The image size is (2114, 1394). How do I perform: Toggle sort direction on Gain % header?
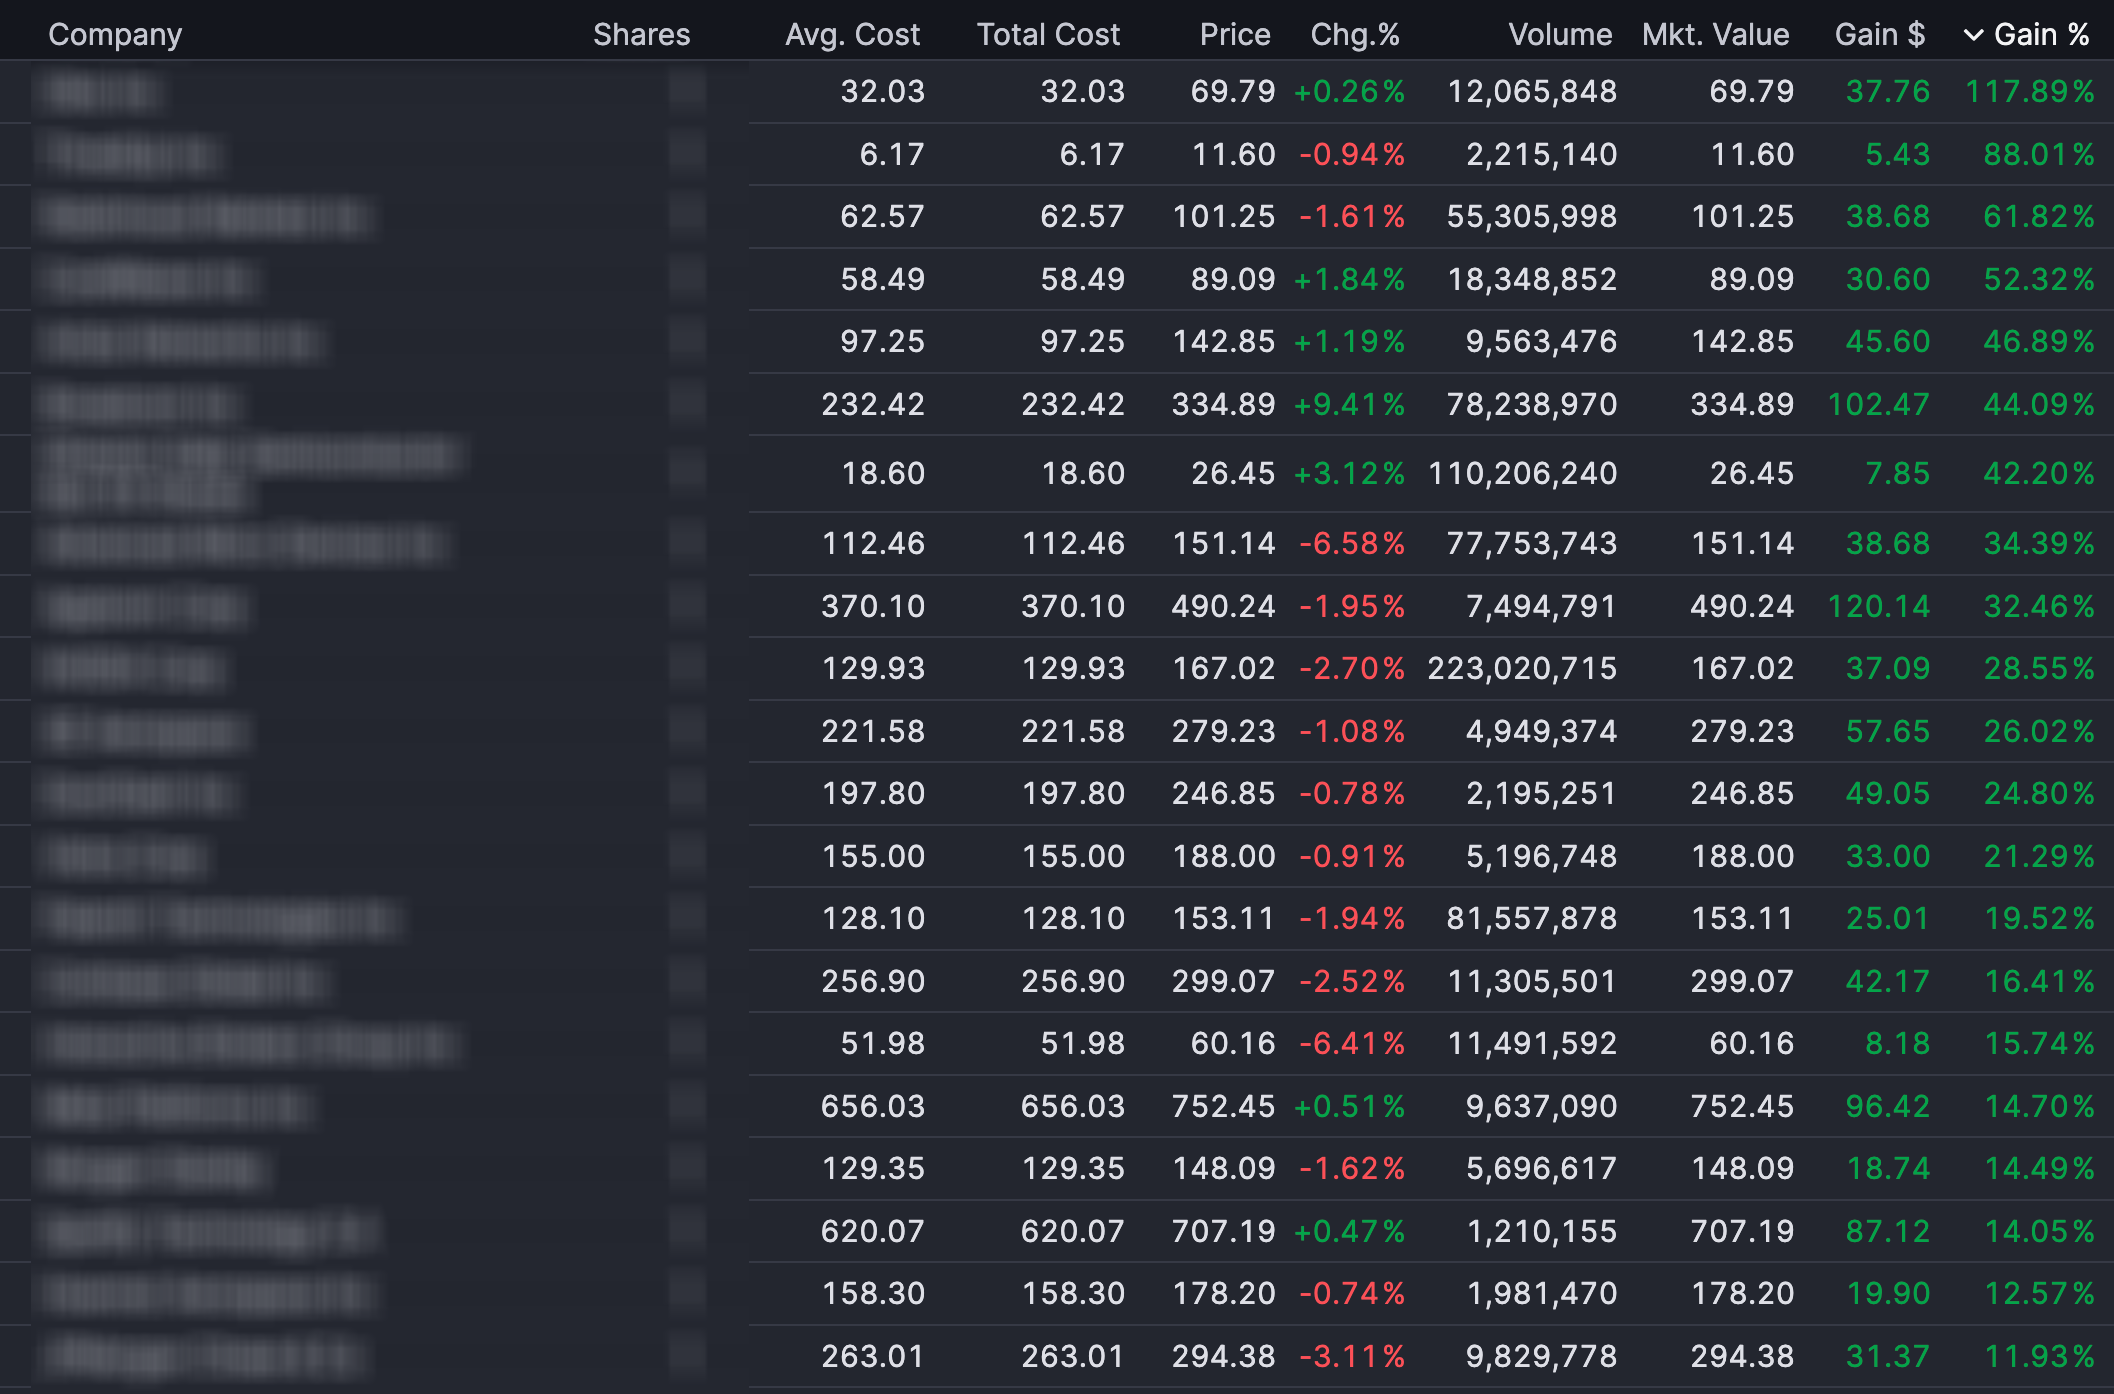(2041, 35)
